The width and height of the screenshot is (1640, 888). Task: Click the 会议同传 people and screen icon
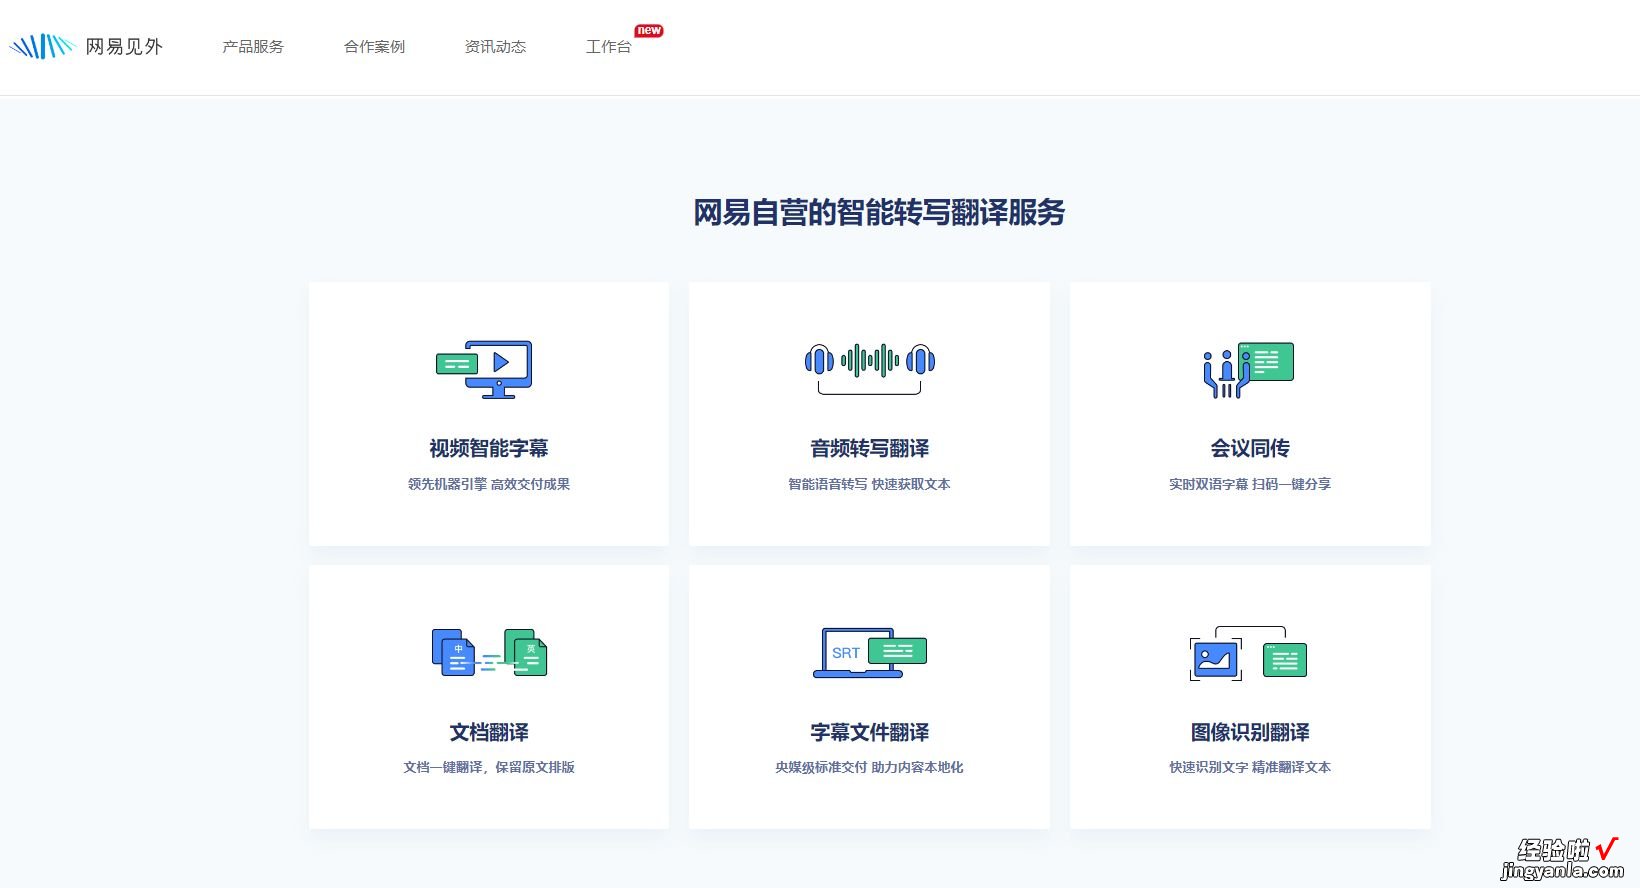click(1248, 370)
